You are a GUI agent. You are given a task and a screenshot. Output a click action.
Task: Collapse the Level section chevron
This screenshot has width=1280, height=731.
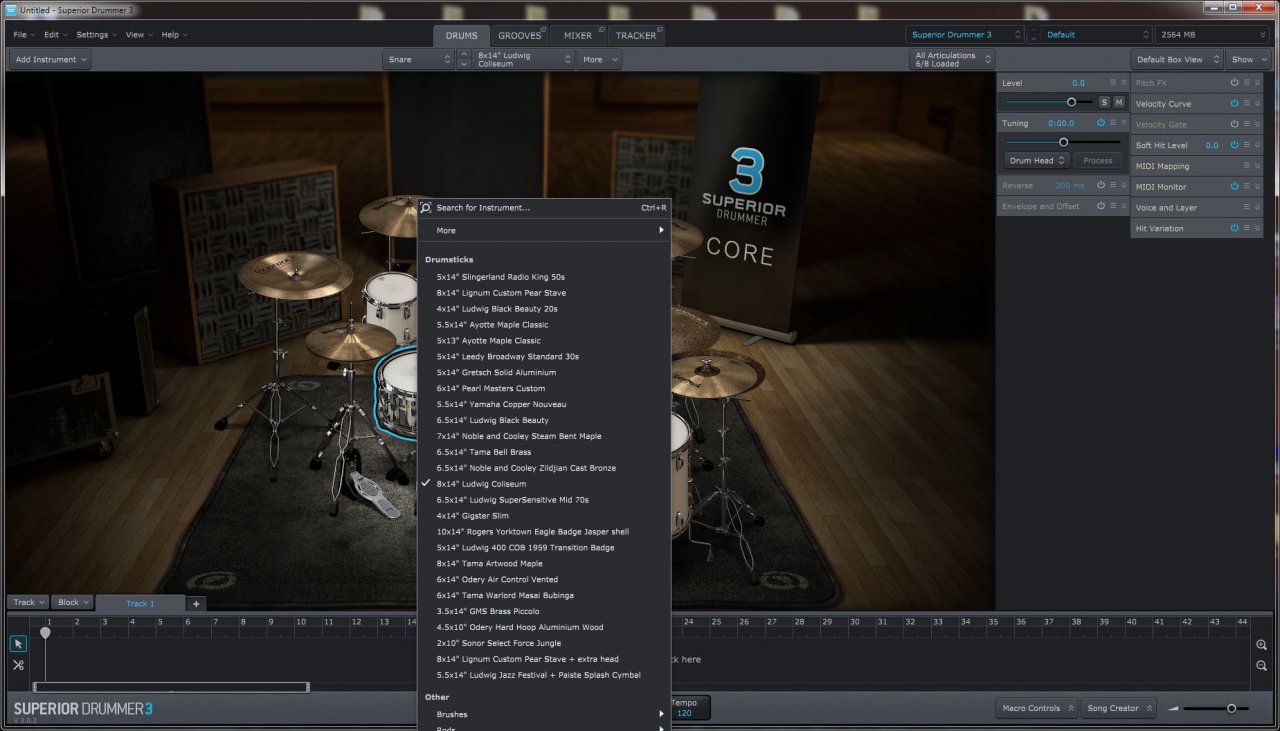tap(1124, 83)
